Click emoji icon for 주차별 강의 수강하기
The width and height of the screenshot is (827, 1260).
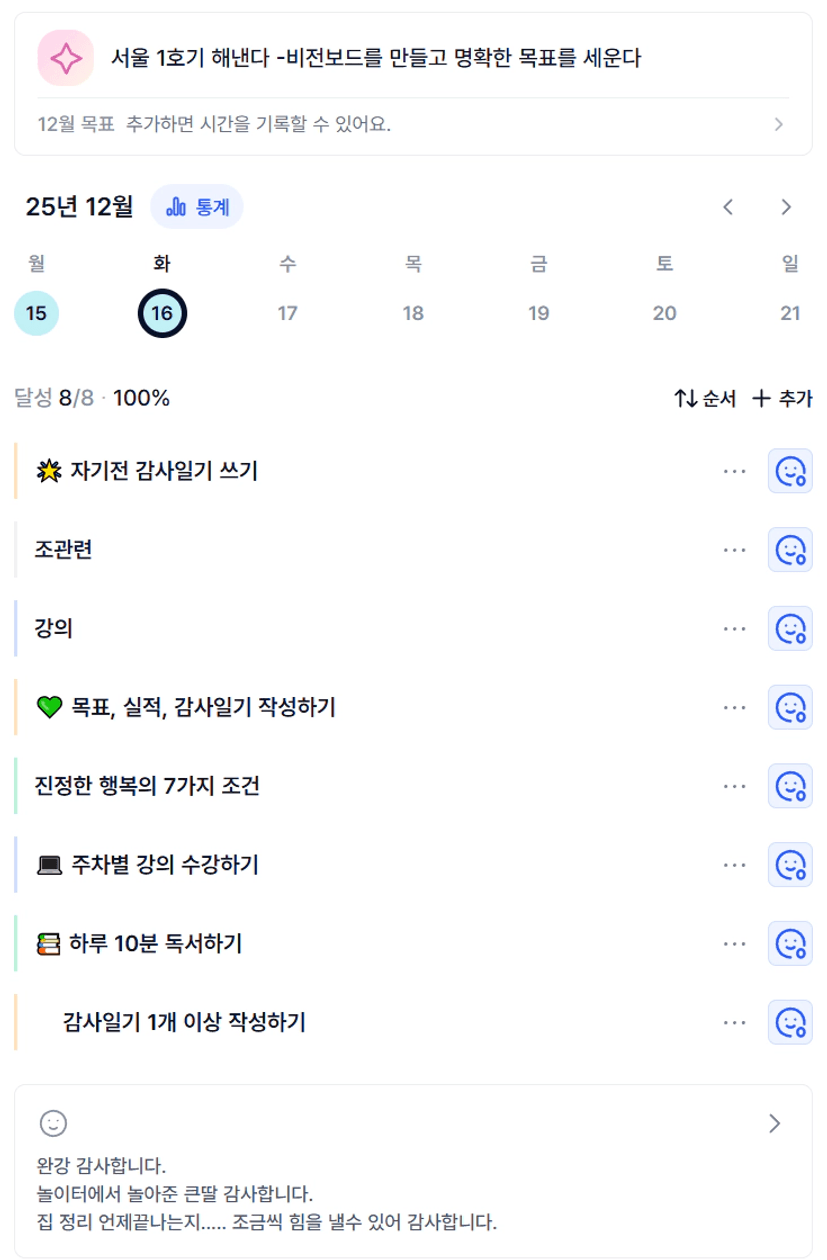pos(790,864)
